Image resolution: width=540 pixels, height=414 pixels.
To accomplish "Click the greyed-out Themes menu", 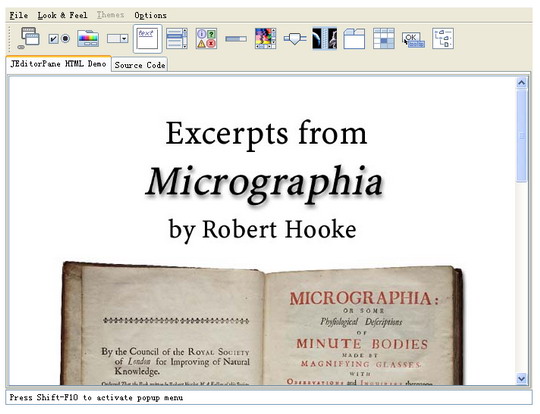I will pos(110,15).
